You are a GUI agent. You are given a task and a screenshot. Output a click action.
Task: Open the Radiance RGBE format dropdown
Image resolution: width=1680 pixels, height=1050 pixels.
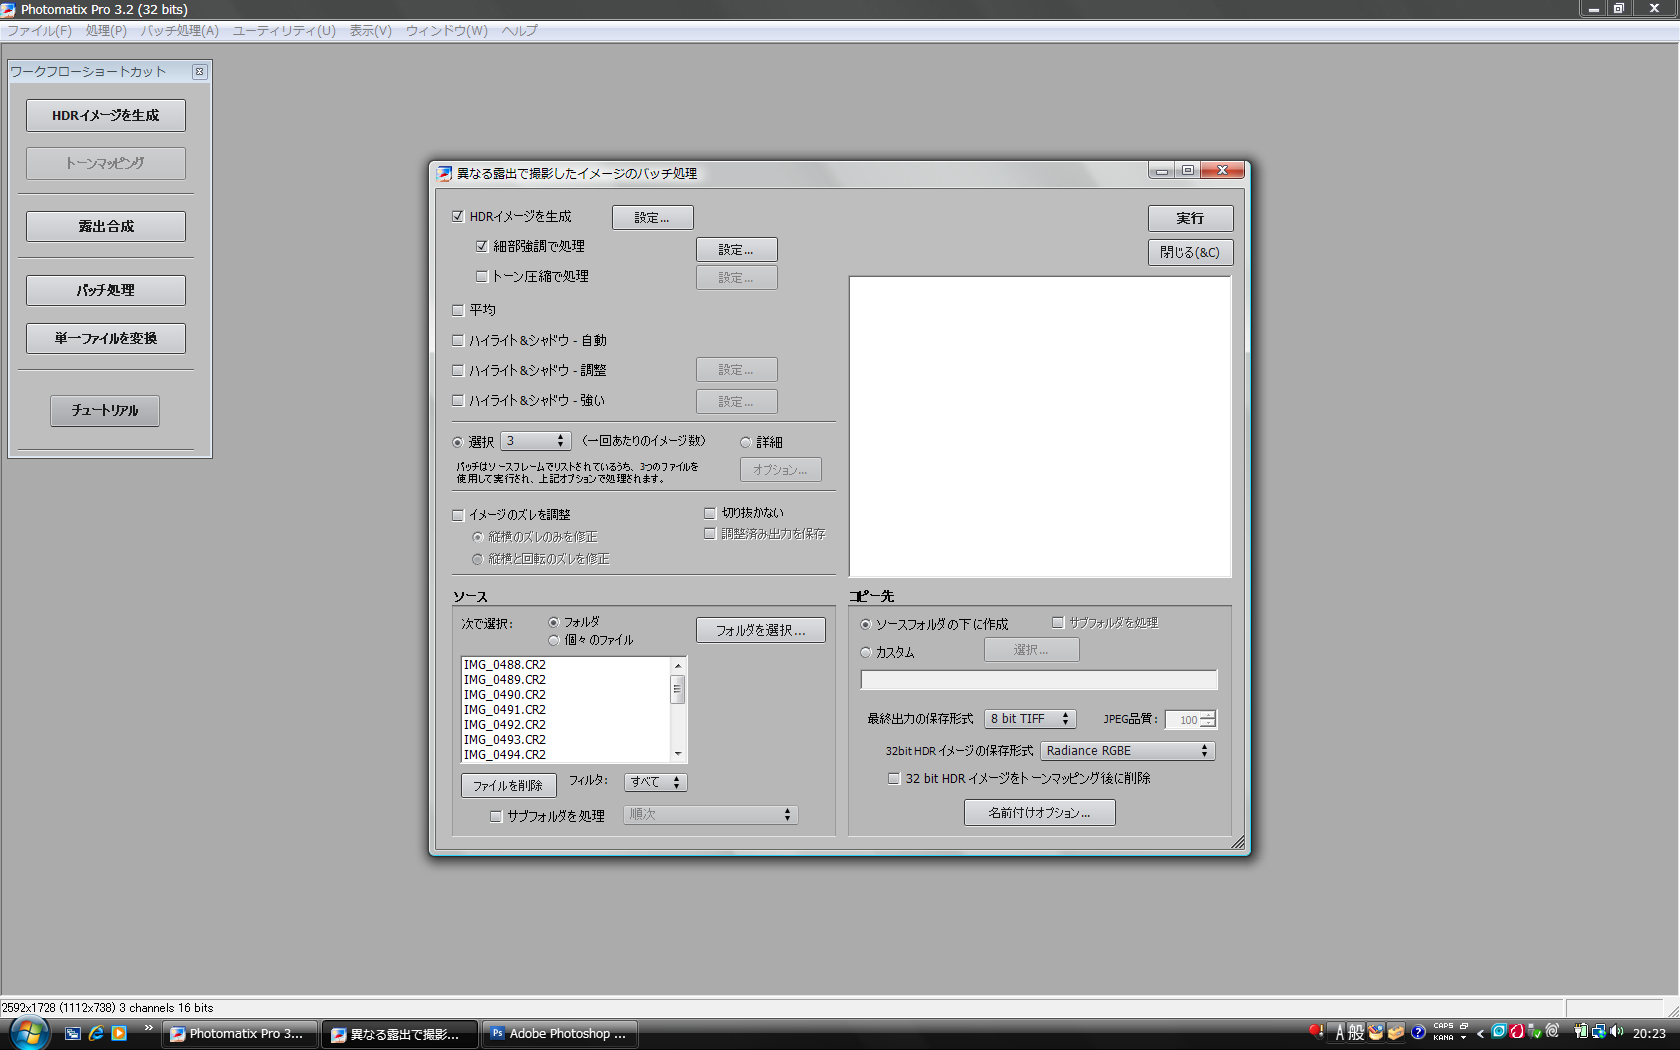(x=1128, y=751)
